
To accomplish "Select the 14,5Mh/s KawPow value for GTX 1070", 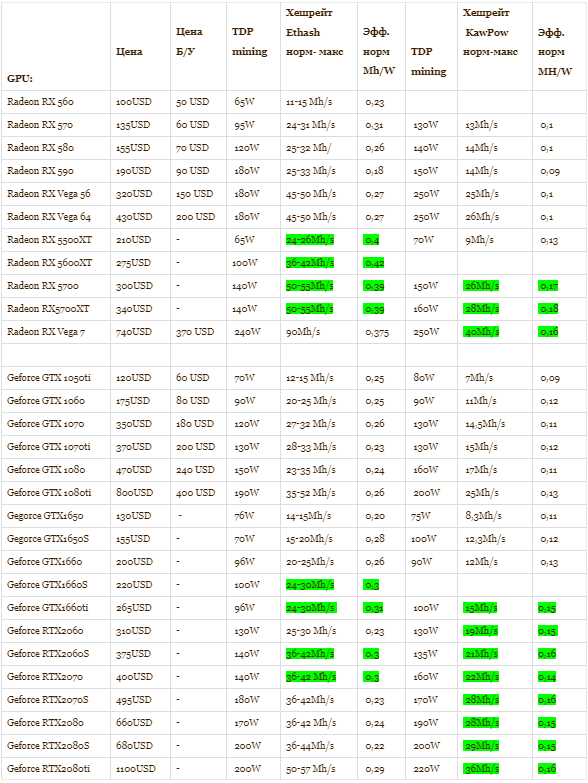I will [485, 424].
